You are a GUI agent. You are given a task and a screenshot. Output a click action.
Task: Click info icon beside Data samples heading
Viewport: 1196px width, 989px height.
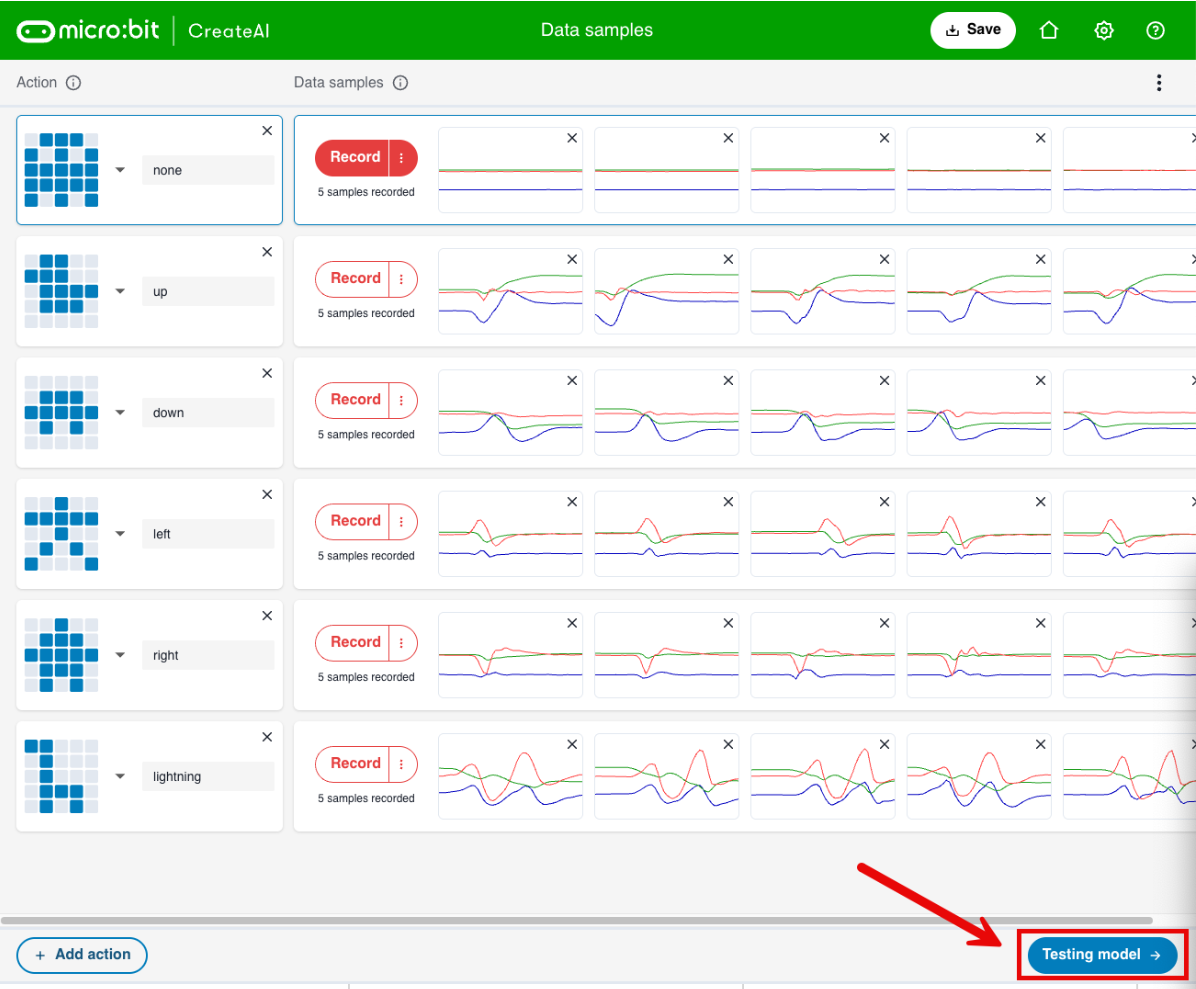coord(400,83)
